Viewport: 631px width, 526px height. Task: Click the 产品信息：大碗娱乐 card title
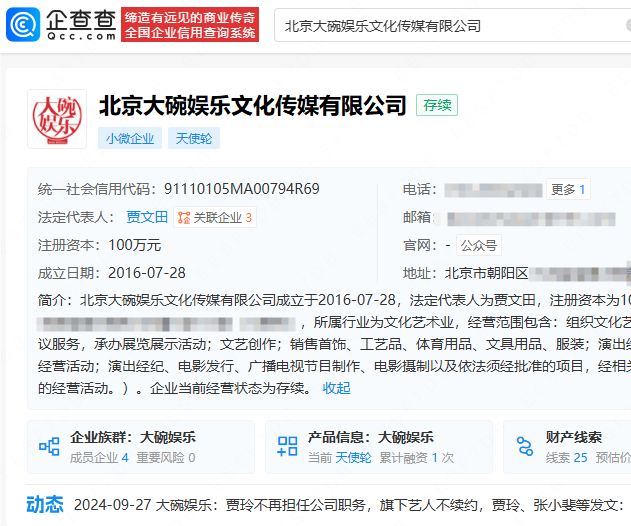coord(371,437)
